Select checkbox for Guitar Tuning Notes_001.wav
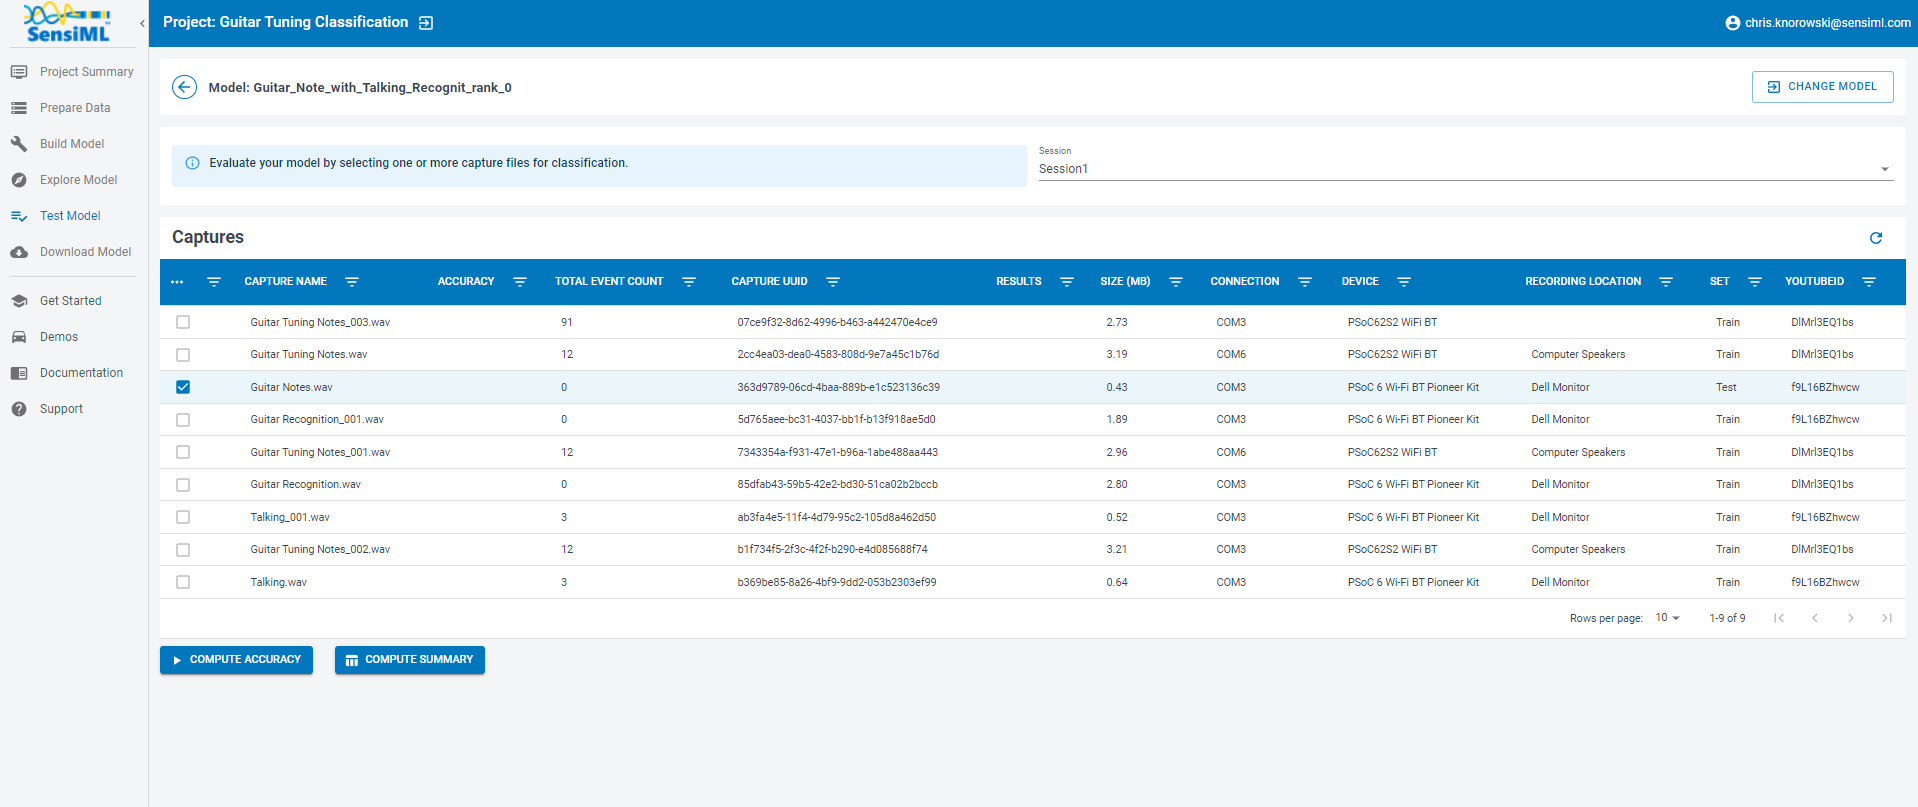The height and width of the screenshot is (807, 1918). tap(183, 452)
